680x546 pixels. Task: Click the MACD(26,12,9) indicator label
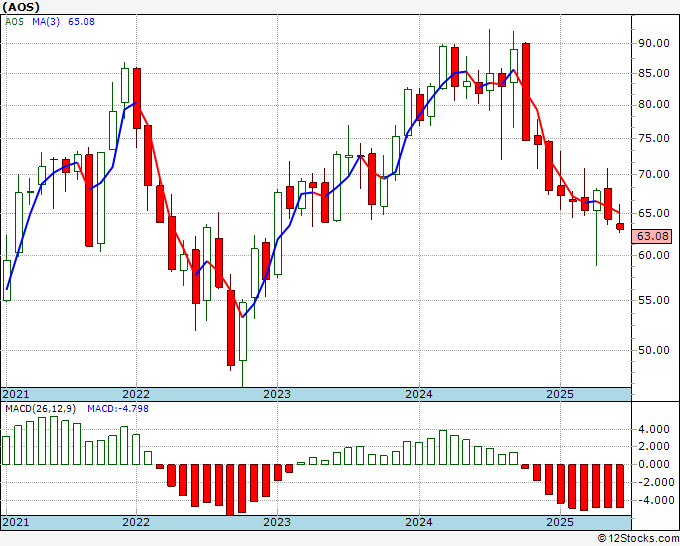41,409
